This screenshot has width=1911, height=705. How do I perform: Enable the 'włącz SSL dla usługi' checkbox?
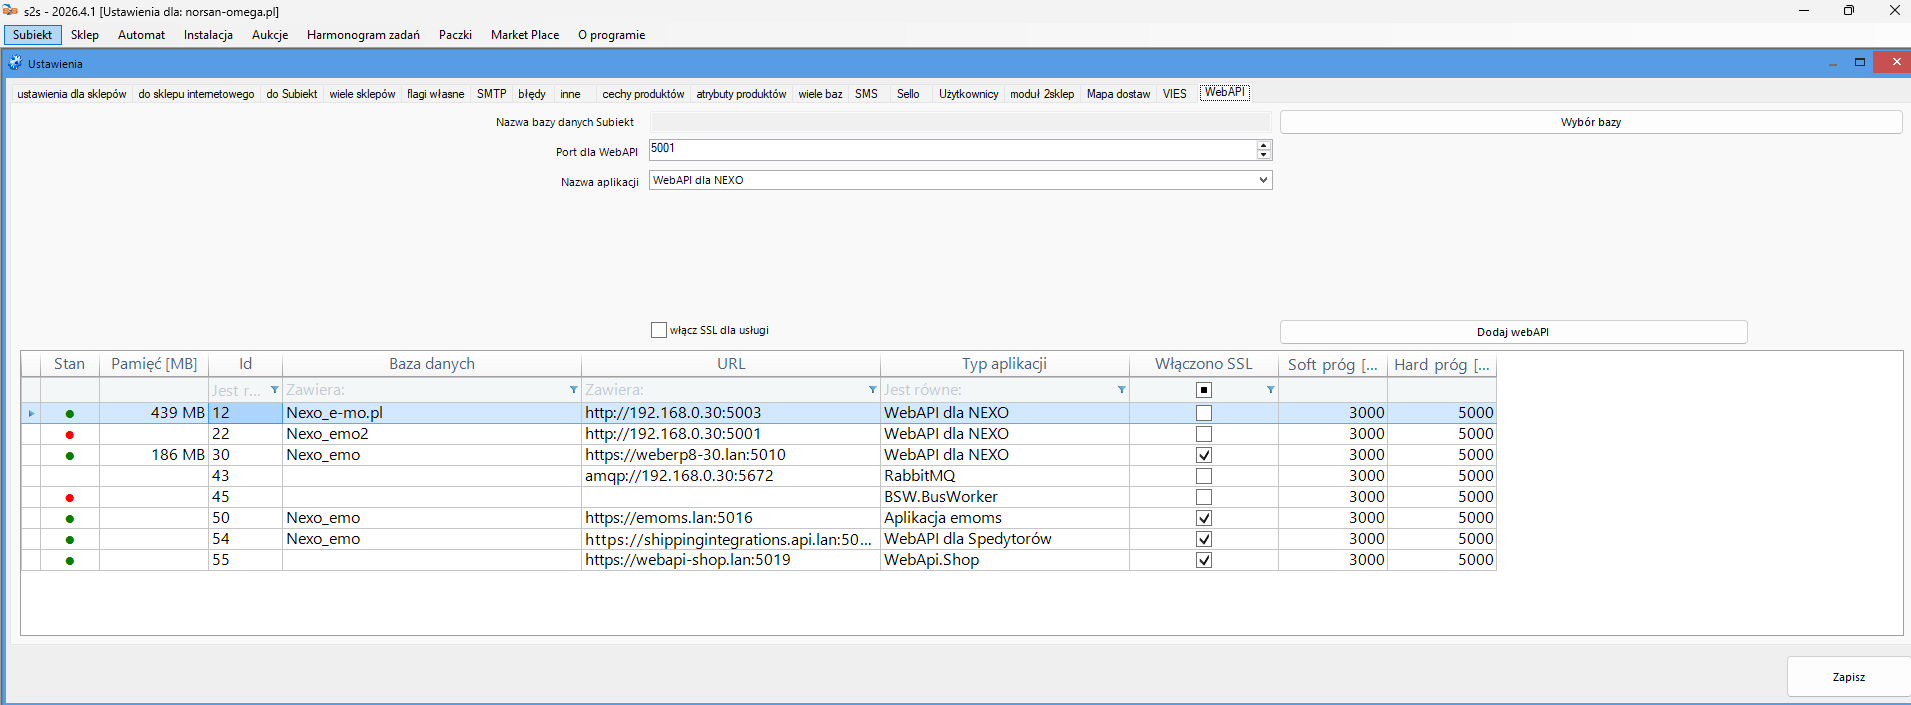(x=659, y=330)
